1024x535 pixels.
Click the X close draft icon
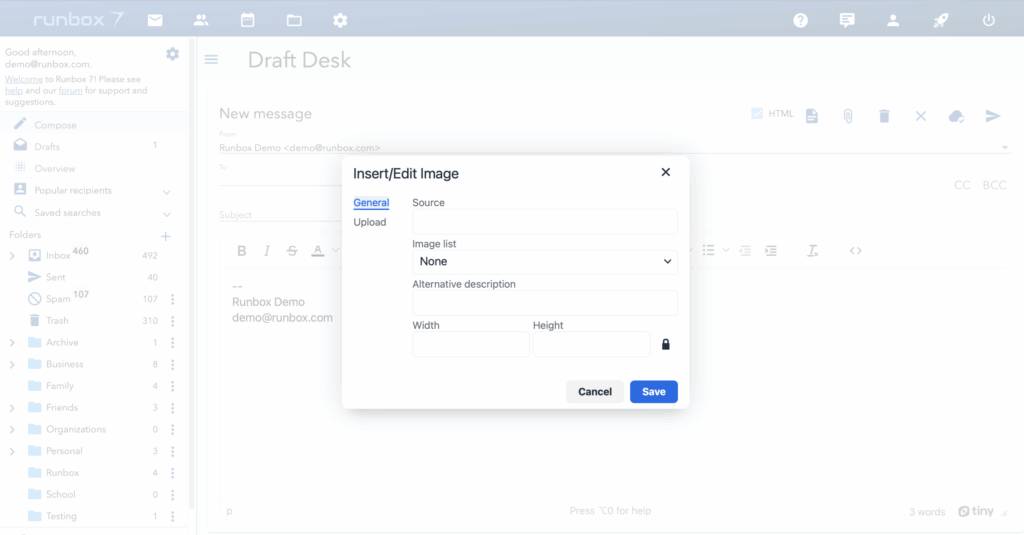coord(921,116)
